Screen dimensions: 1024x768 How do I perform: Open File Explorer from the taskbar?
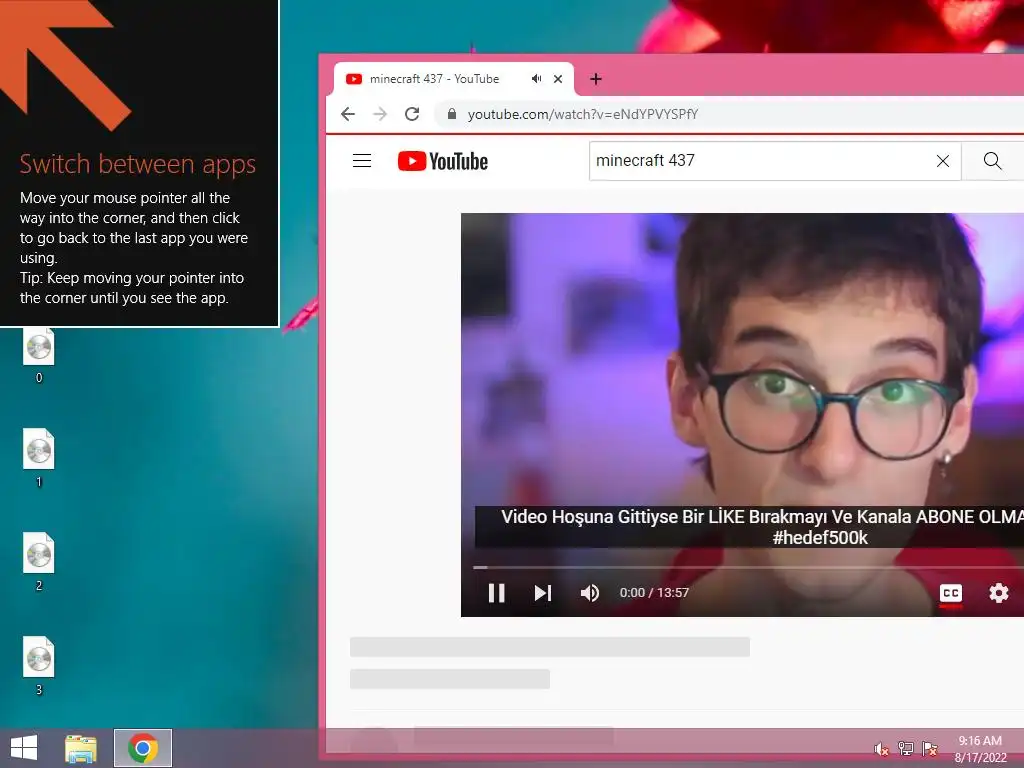(81, 748)
